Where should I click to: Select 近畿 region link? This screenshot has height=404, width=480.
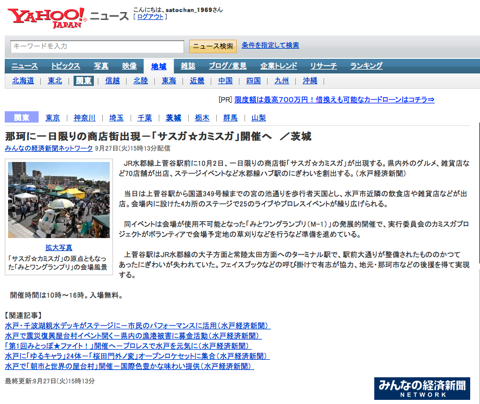coord(197,81)
